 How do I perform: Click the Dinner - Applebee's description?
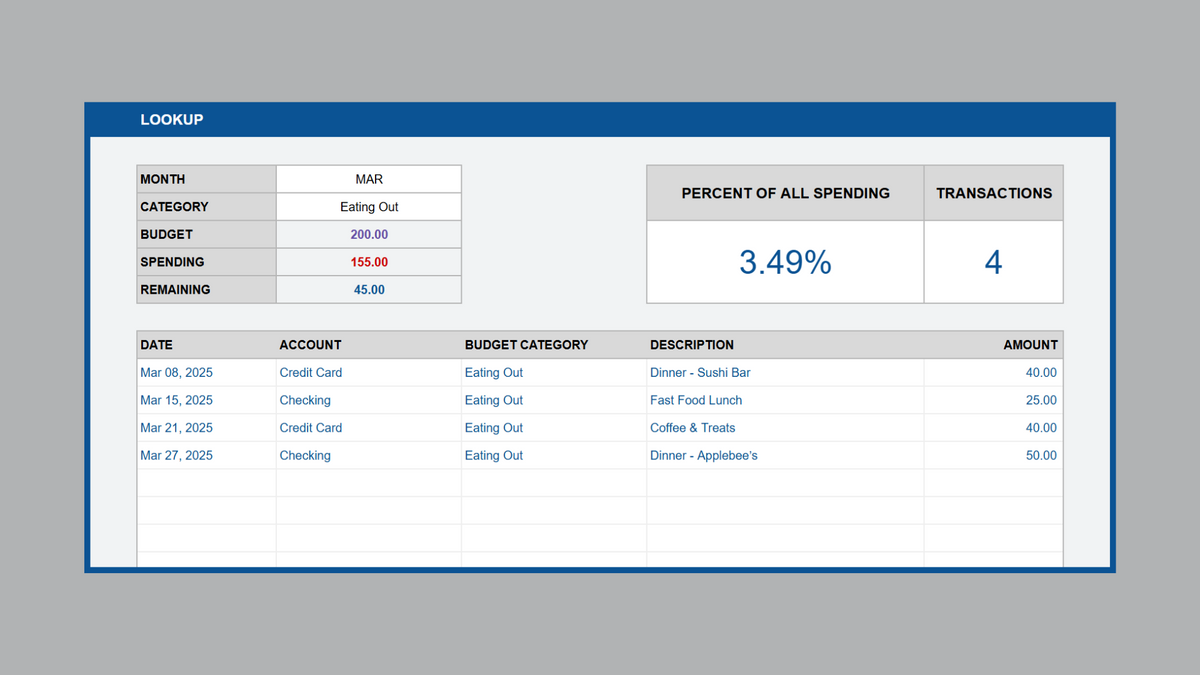(x=704, y=455)
